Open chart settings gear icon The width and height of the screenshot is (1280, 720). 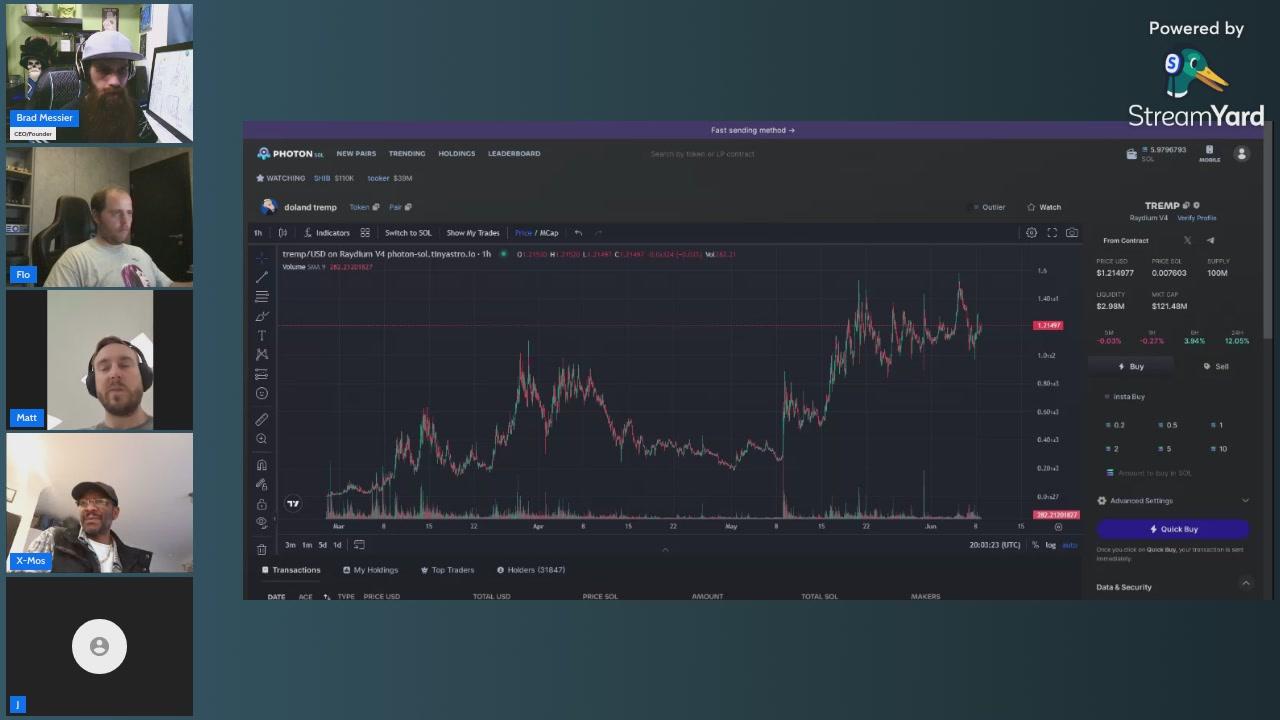point(1031,233)
